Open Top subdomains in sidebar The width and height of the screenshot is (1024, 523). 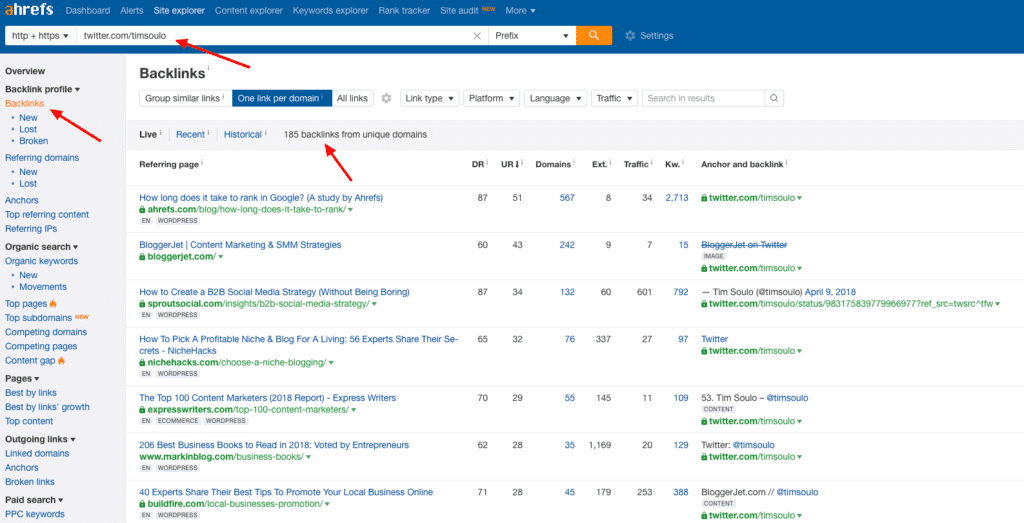(x=39, y=318)
